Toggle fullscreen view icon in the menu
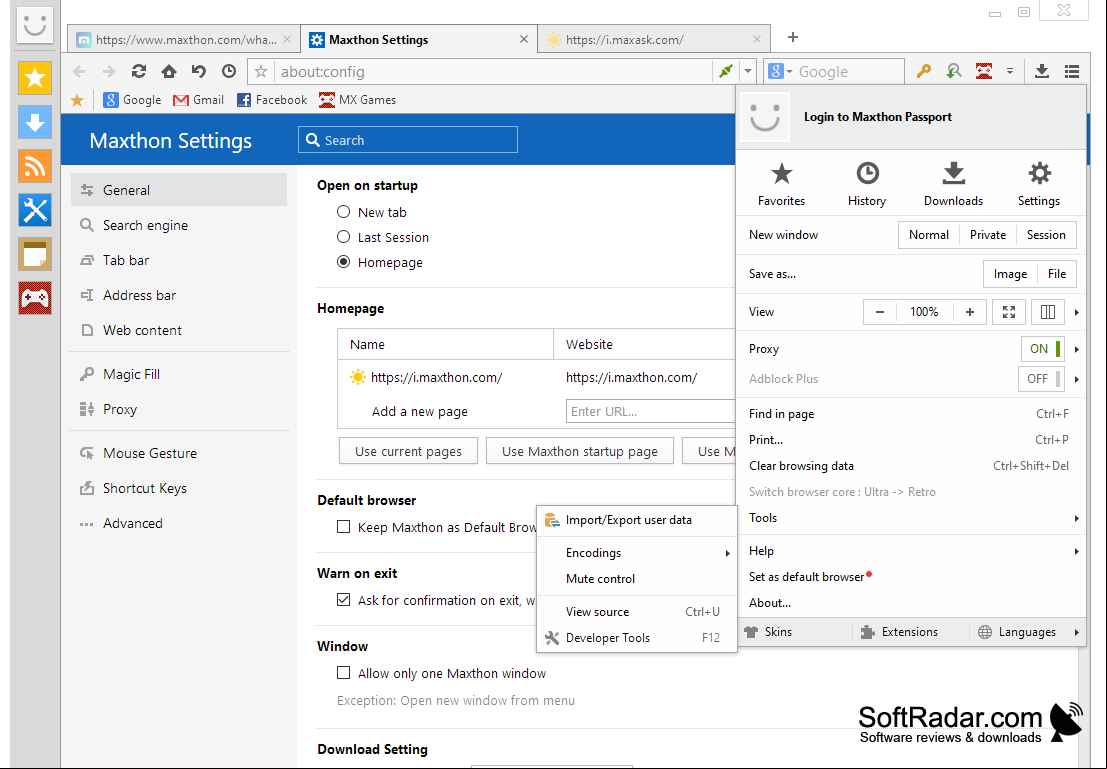This screenshot has height=769, width=1107. 1009,312
